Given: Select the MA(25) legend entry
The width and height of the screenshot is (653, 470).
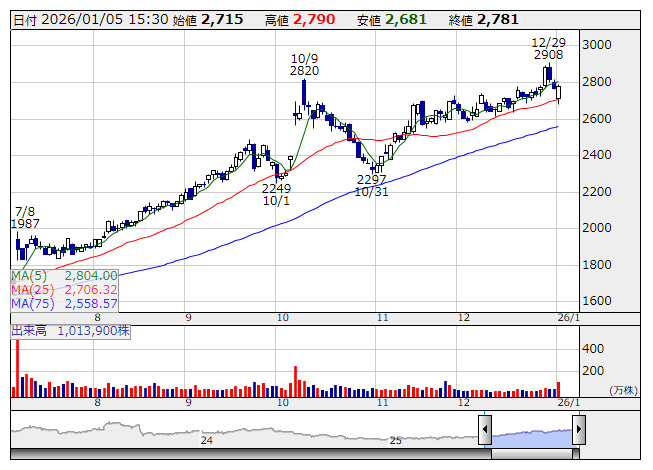Looking at the screenshot, I should point(65,289).
